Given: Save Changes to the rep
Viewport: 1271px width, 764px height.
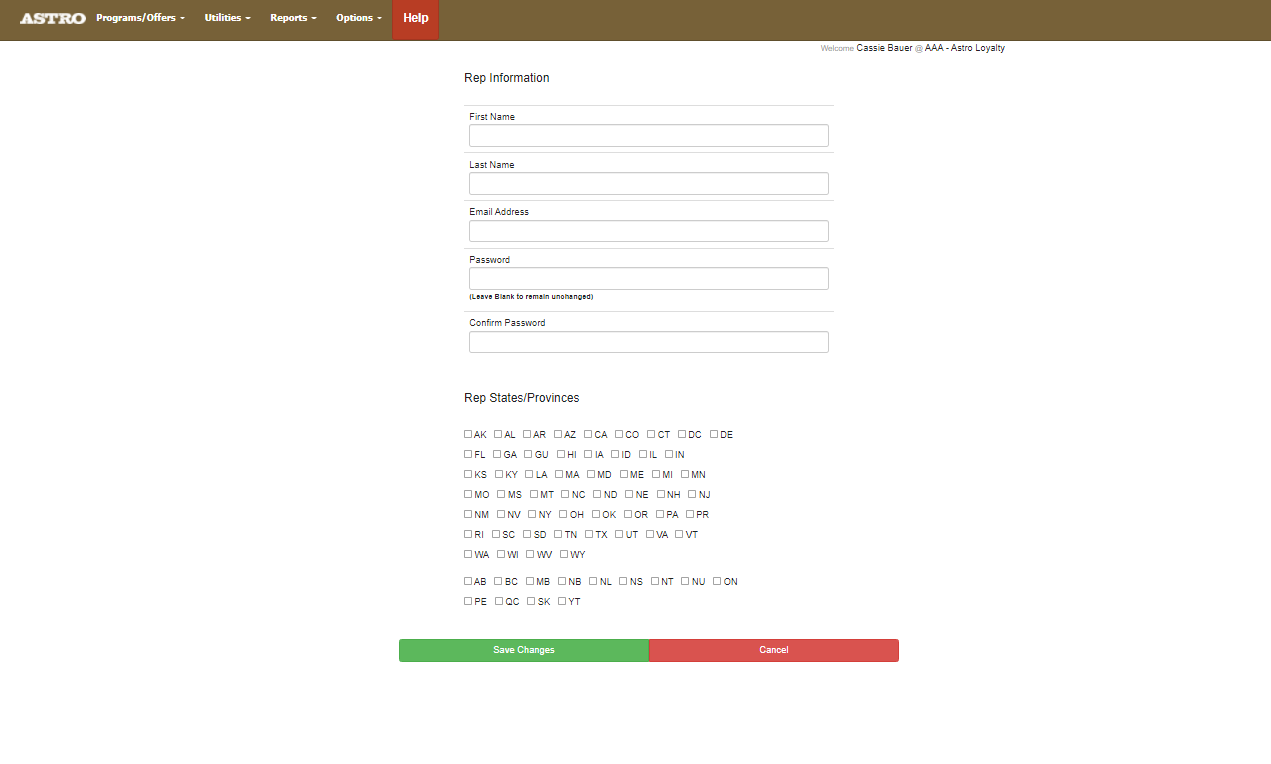Looking at the screenshot, I should tap(524, 650).
